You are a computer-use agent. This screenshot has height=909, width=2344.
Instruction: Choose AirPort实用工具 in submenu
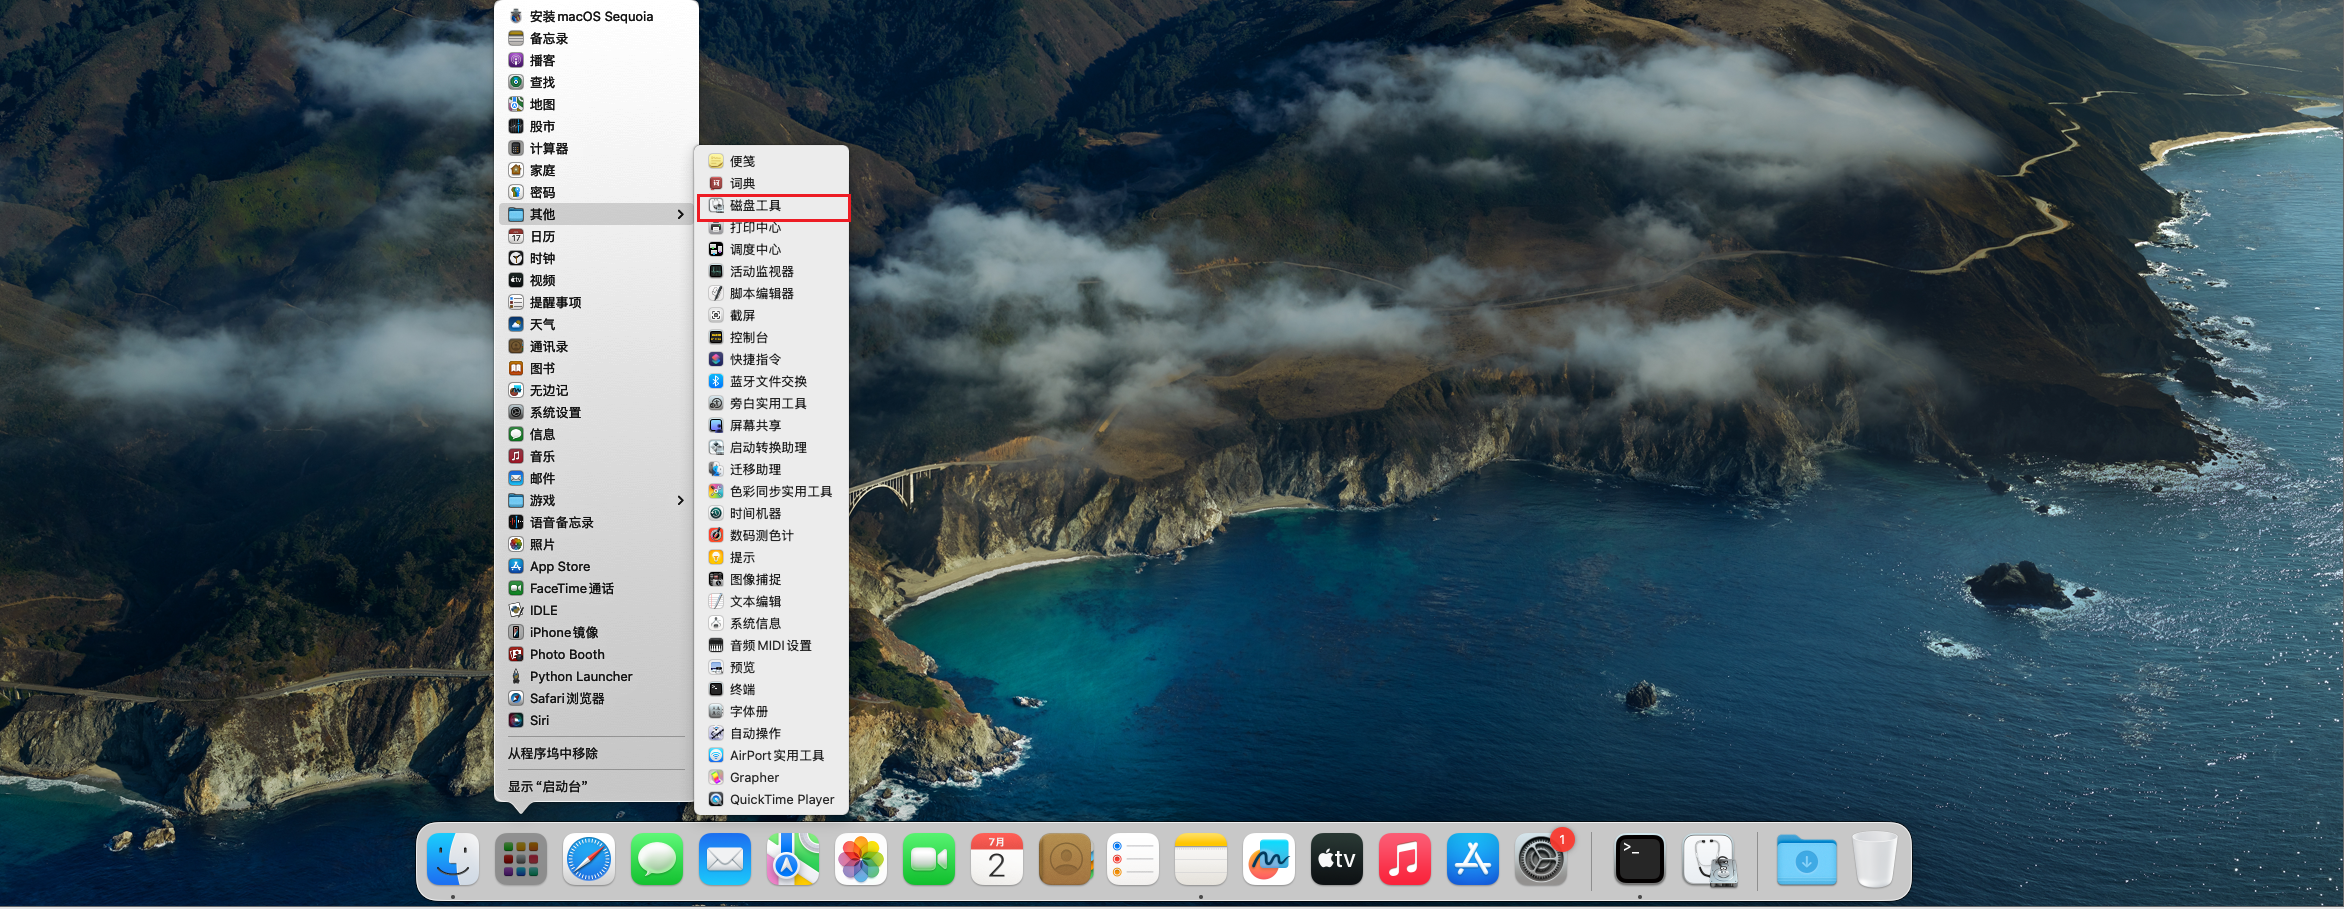pyautogui.click(x=773, y=756)
